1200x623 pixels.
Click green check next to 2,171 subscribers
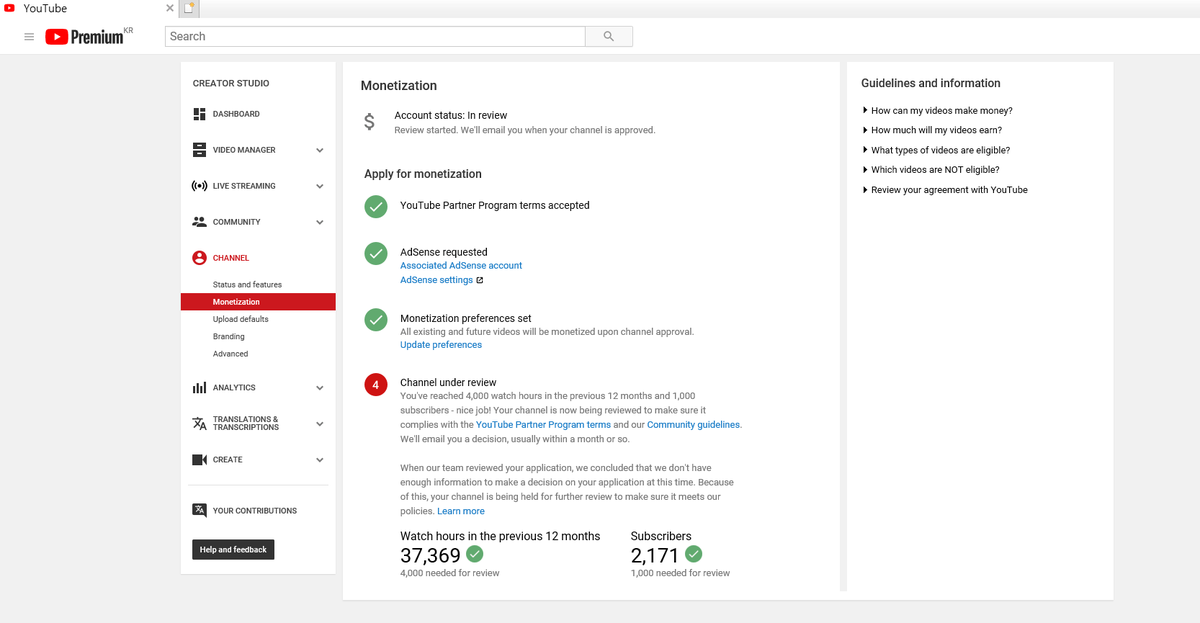pyautogui.click(x=694, y=554)
